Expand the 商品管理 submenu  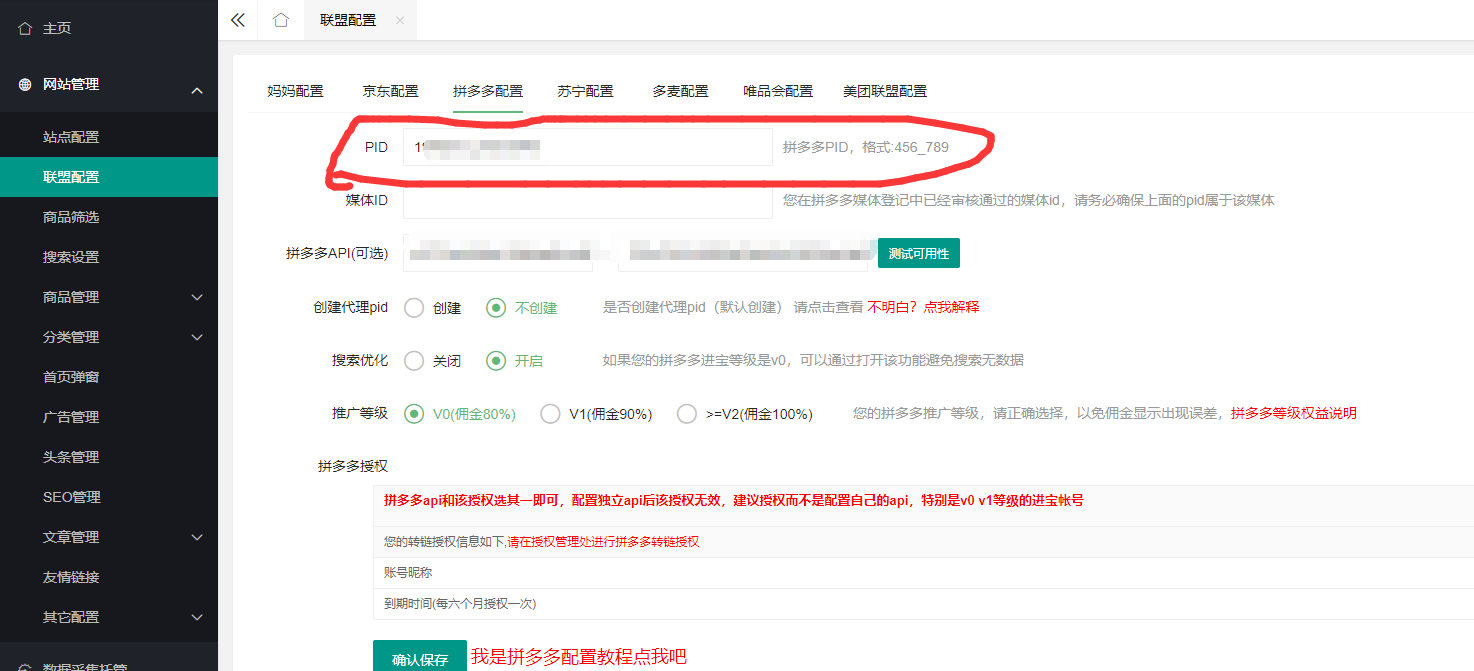(197, 297)
